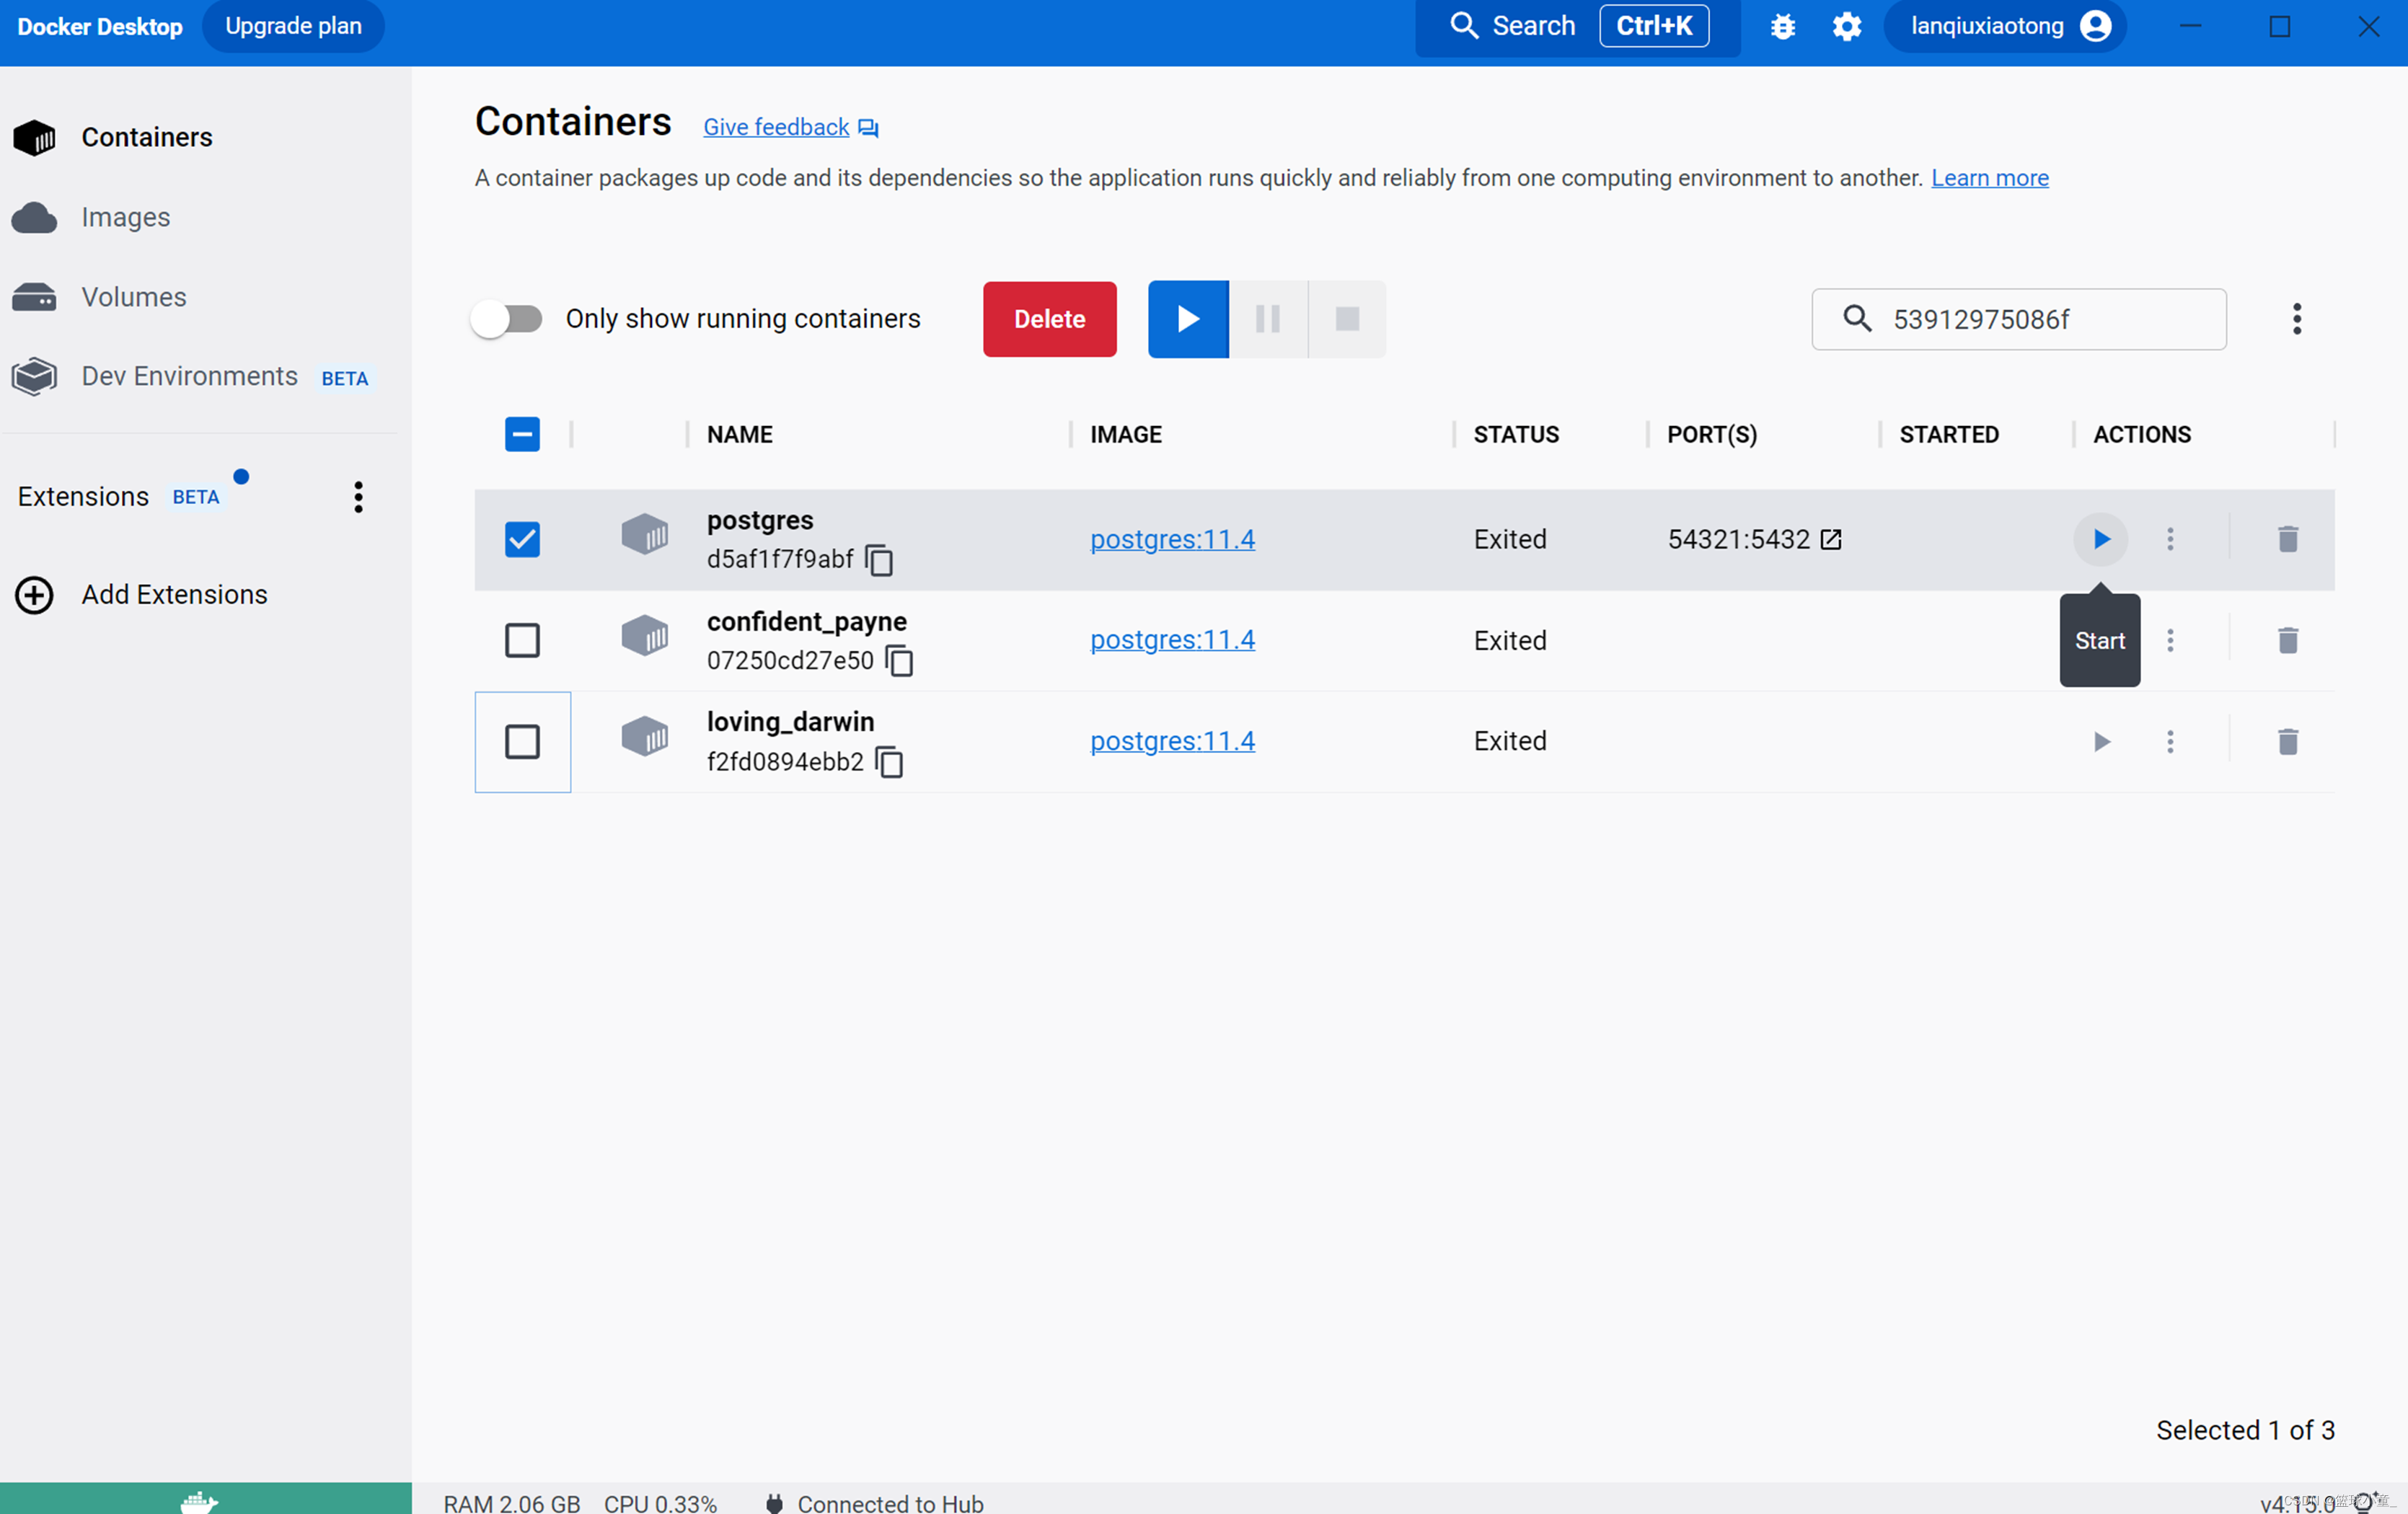The image size is (2408, 1514).
Task: Open postgres:11.4 image link for postgres row
Action: pos(1172,539)
